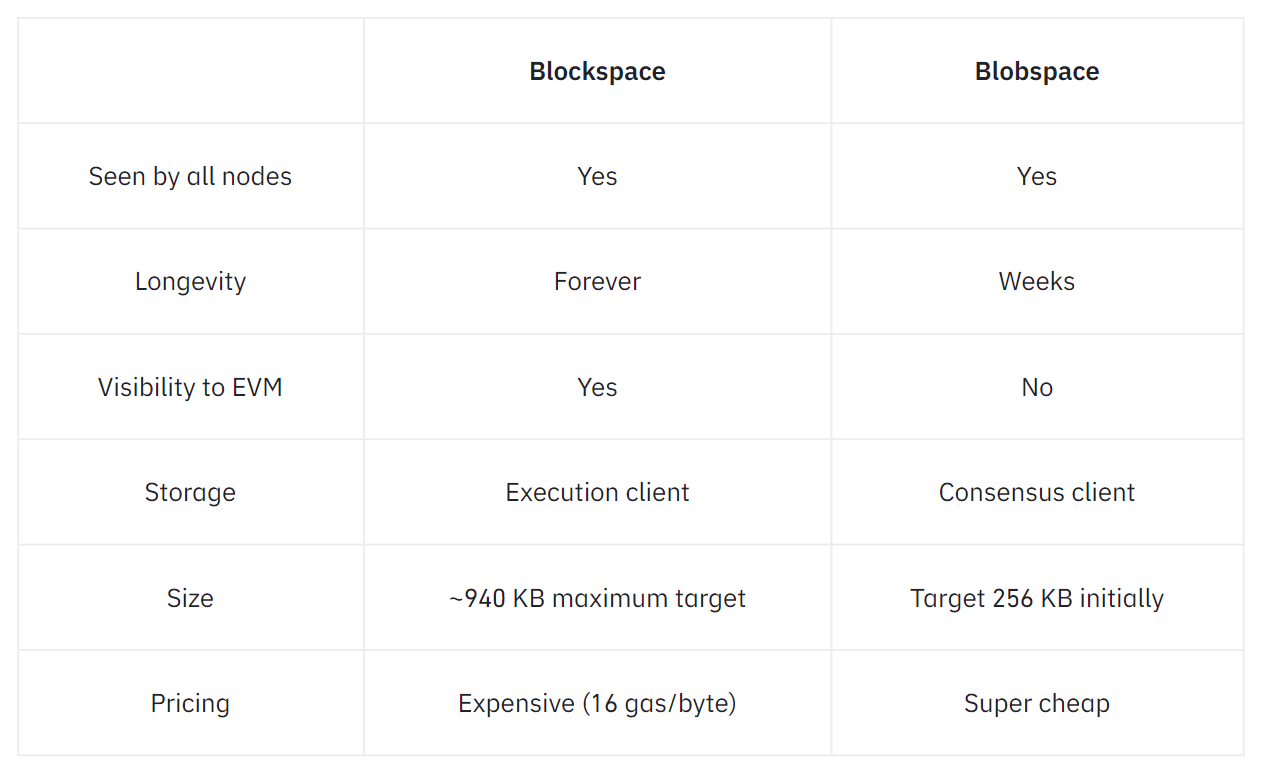Click the Blockspace column header
The width and height of the screenshot is (1261, 773).
(x=597, y=72)
